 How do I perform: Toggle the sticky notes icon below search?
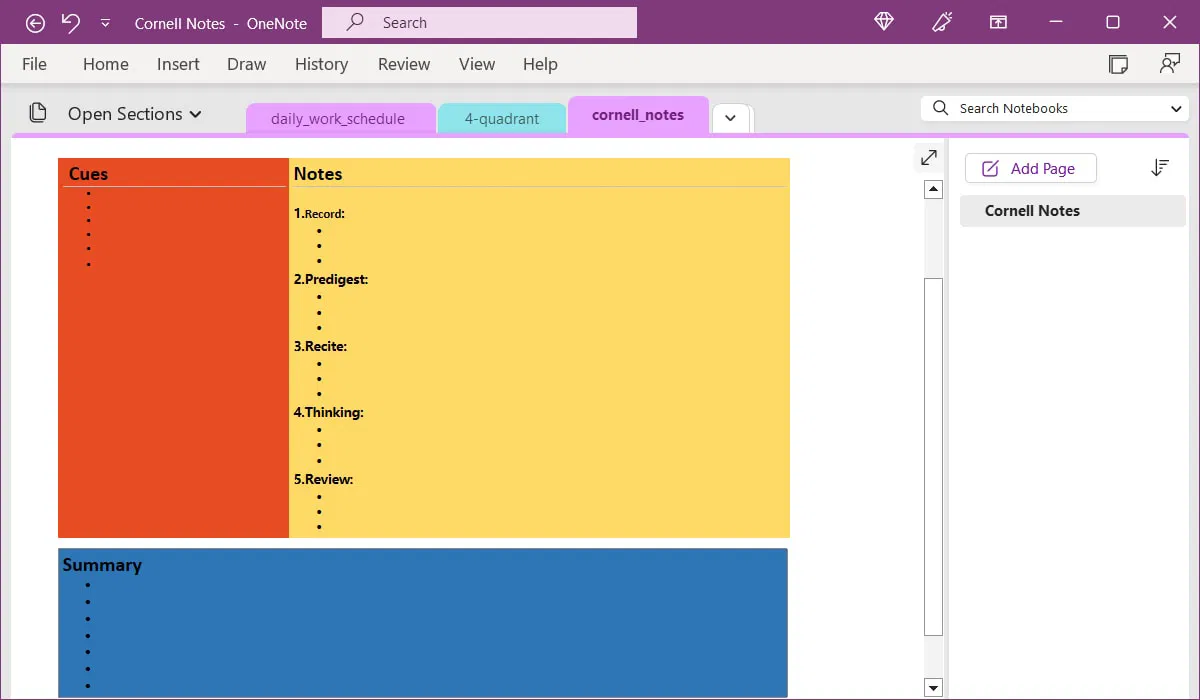point(1118,63)
